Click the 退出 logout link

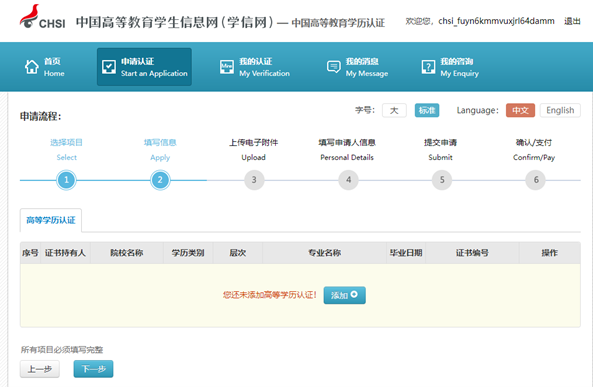pyautogui.click(x=572, y=21)
